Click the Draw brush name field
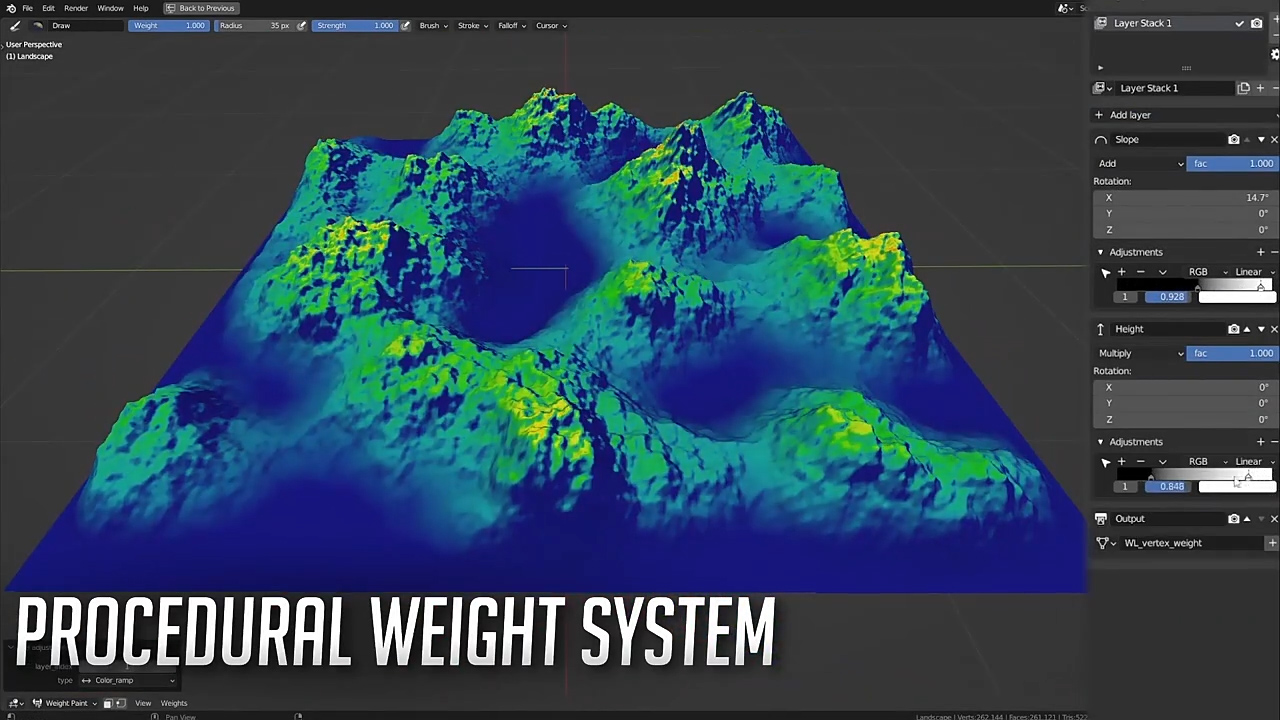The height and width of the screenshot is (720, 1280). [x=84, y=25]
